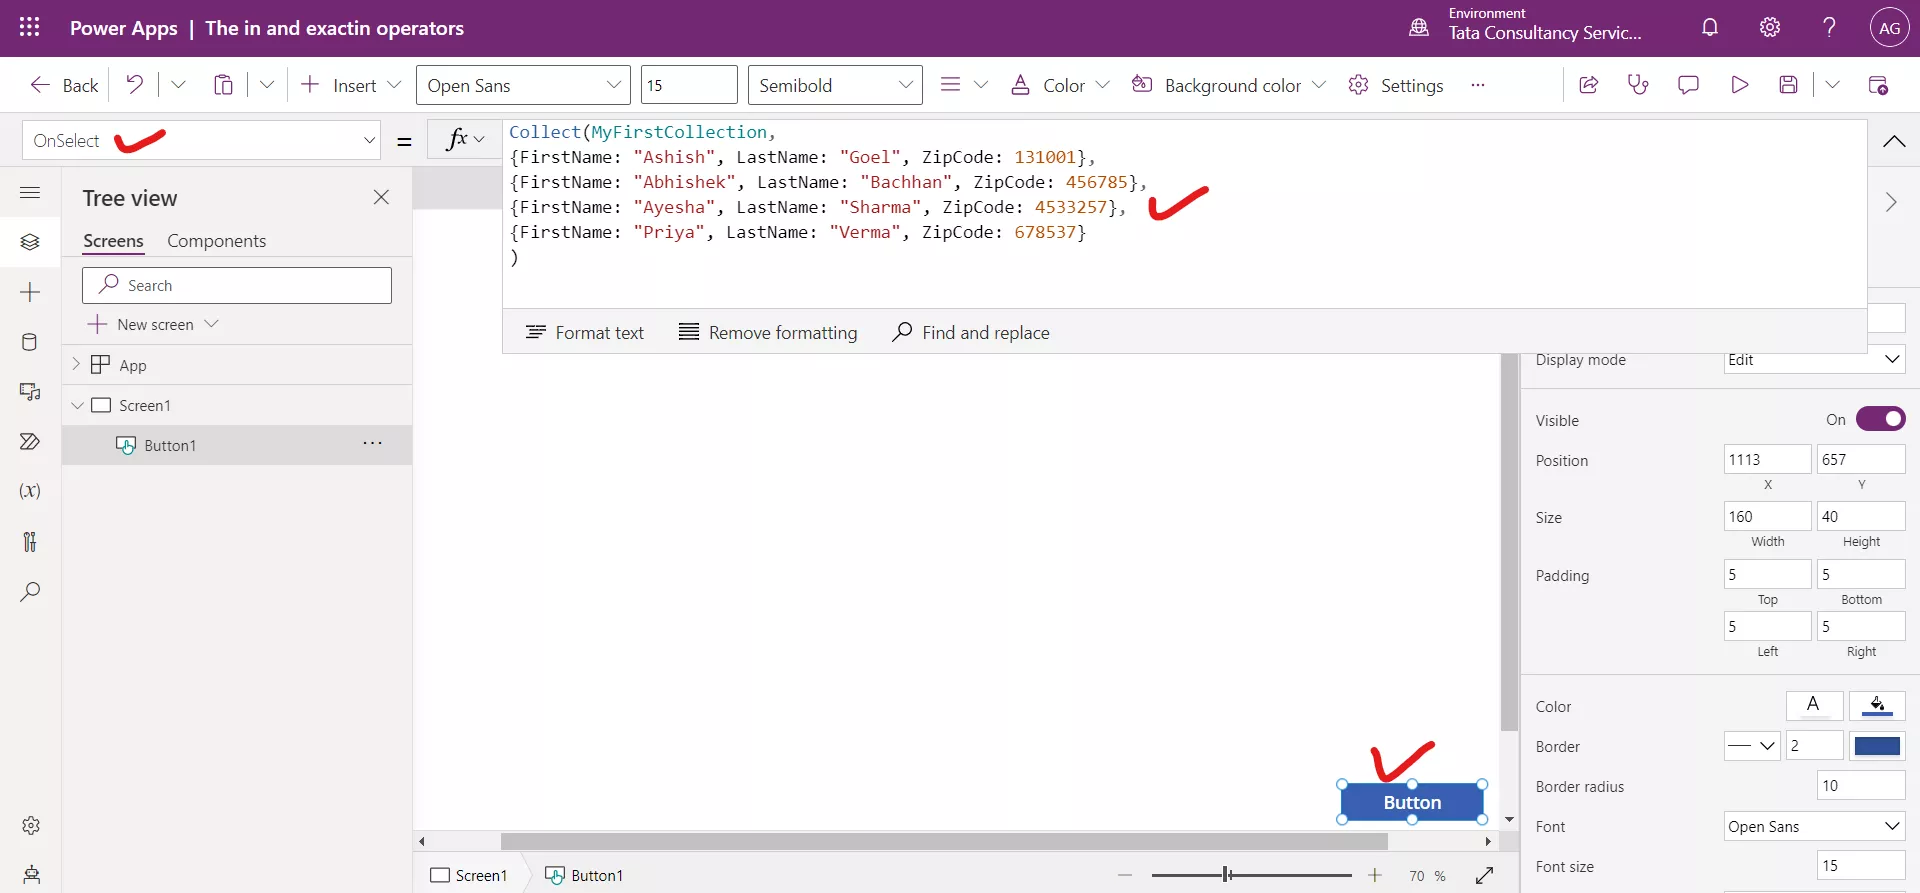
Task: Open the help question mark icon
Action: pos(1829,28)
